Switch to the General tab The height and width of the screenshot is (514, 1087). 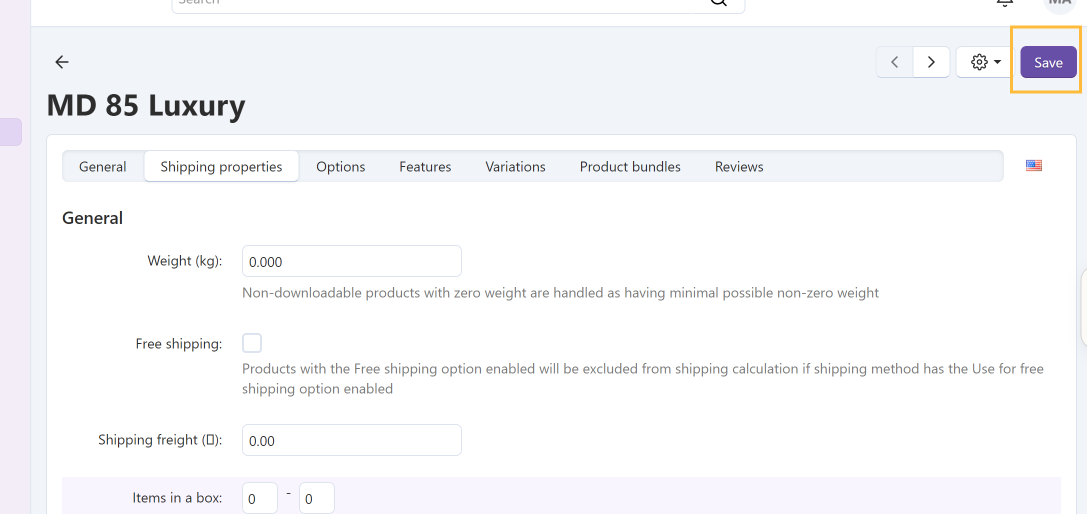point(103,166)
